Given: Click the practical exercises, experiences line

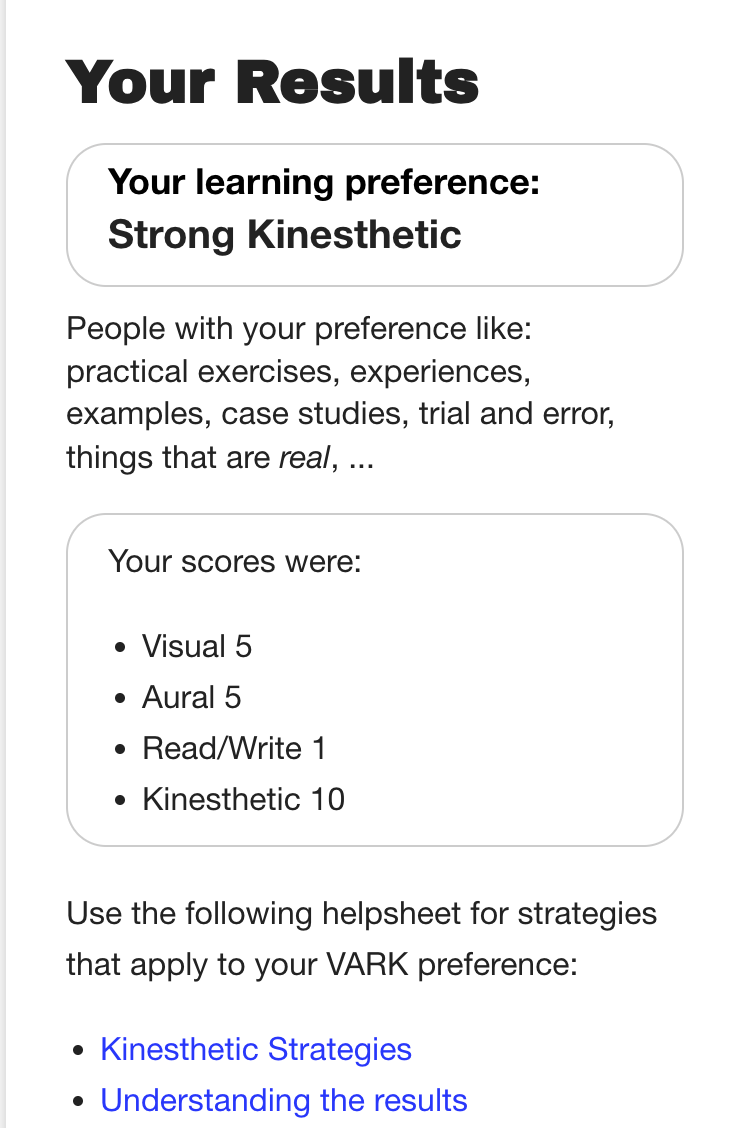Looking at the screenshot, I should pos(297,371).
